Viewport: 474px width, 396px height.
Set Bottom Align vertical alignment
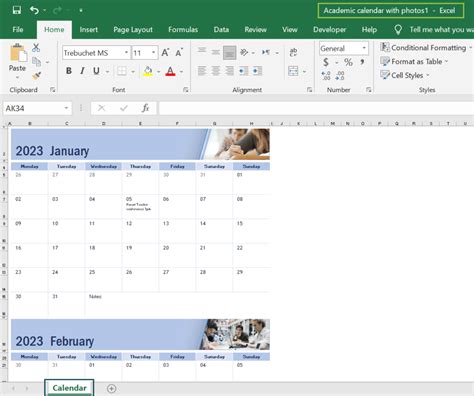pyautogui.click(x=230, y=53)
